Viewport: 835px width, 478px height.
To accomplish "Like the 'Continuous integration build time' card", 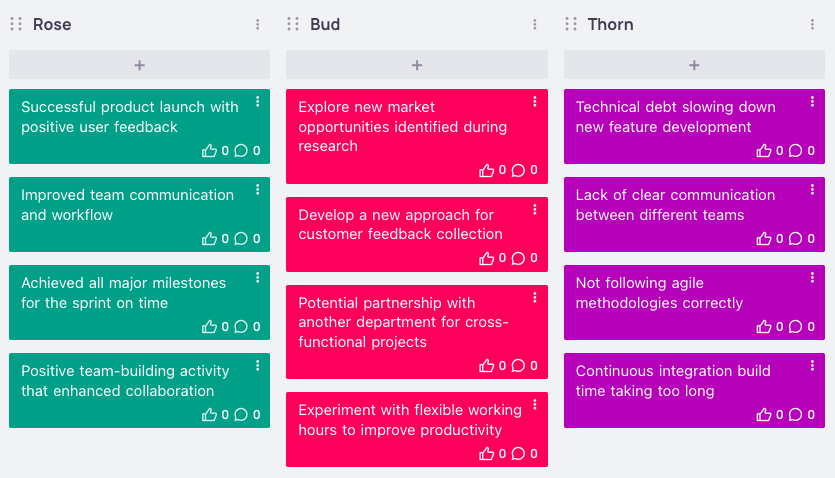I will (x=764, y=415).
